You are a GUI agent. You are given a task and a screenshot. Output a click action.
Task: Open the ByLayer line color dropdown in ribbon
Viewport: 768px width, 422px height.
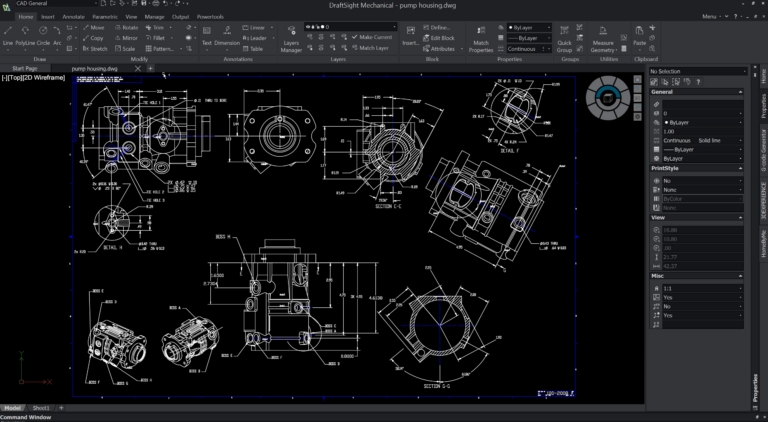pyautogui.click(x=529, y=28)
